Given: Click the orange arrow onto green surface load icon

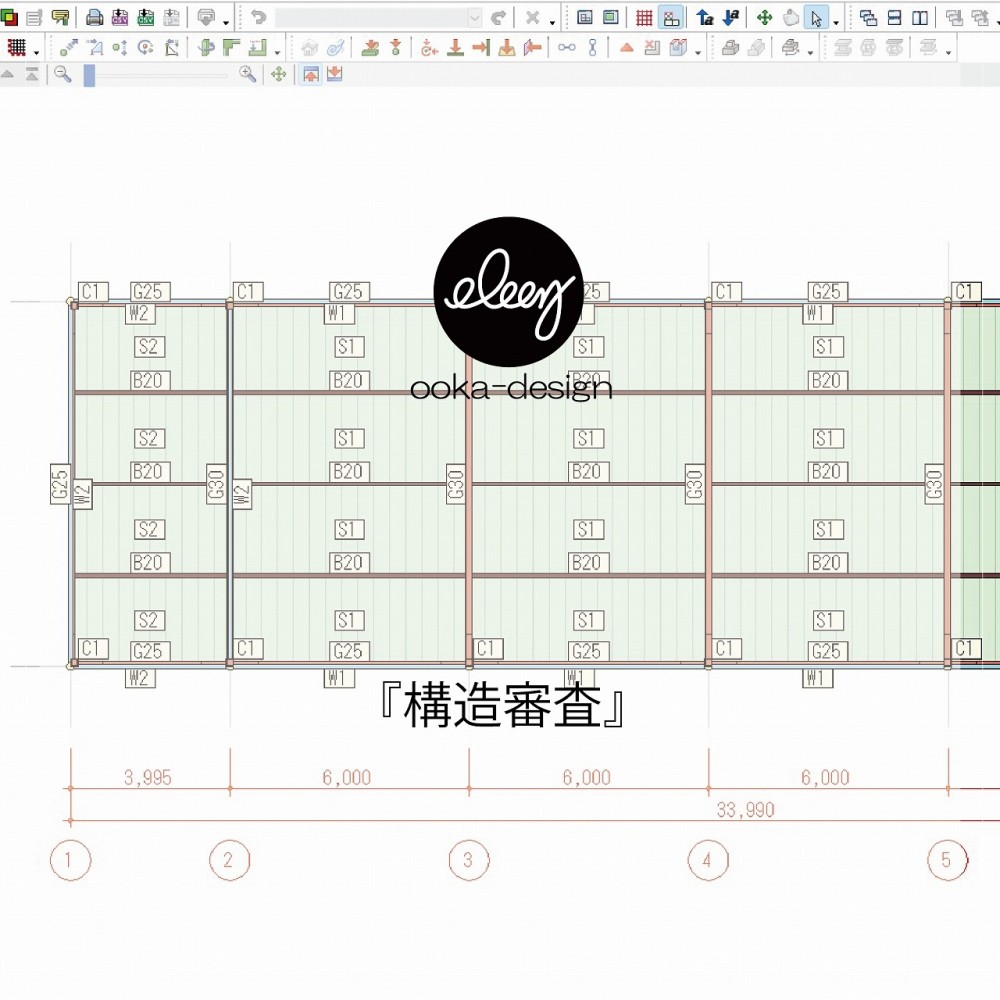Looking at the screenshot, I should [370, 48].
